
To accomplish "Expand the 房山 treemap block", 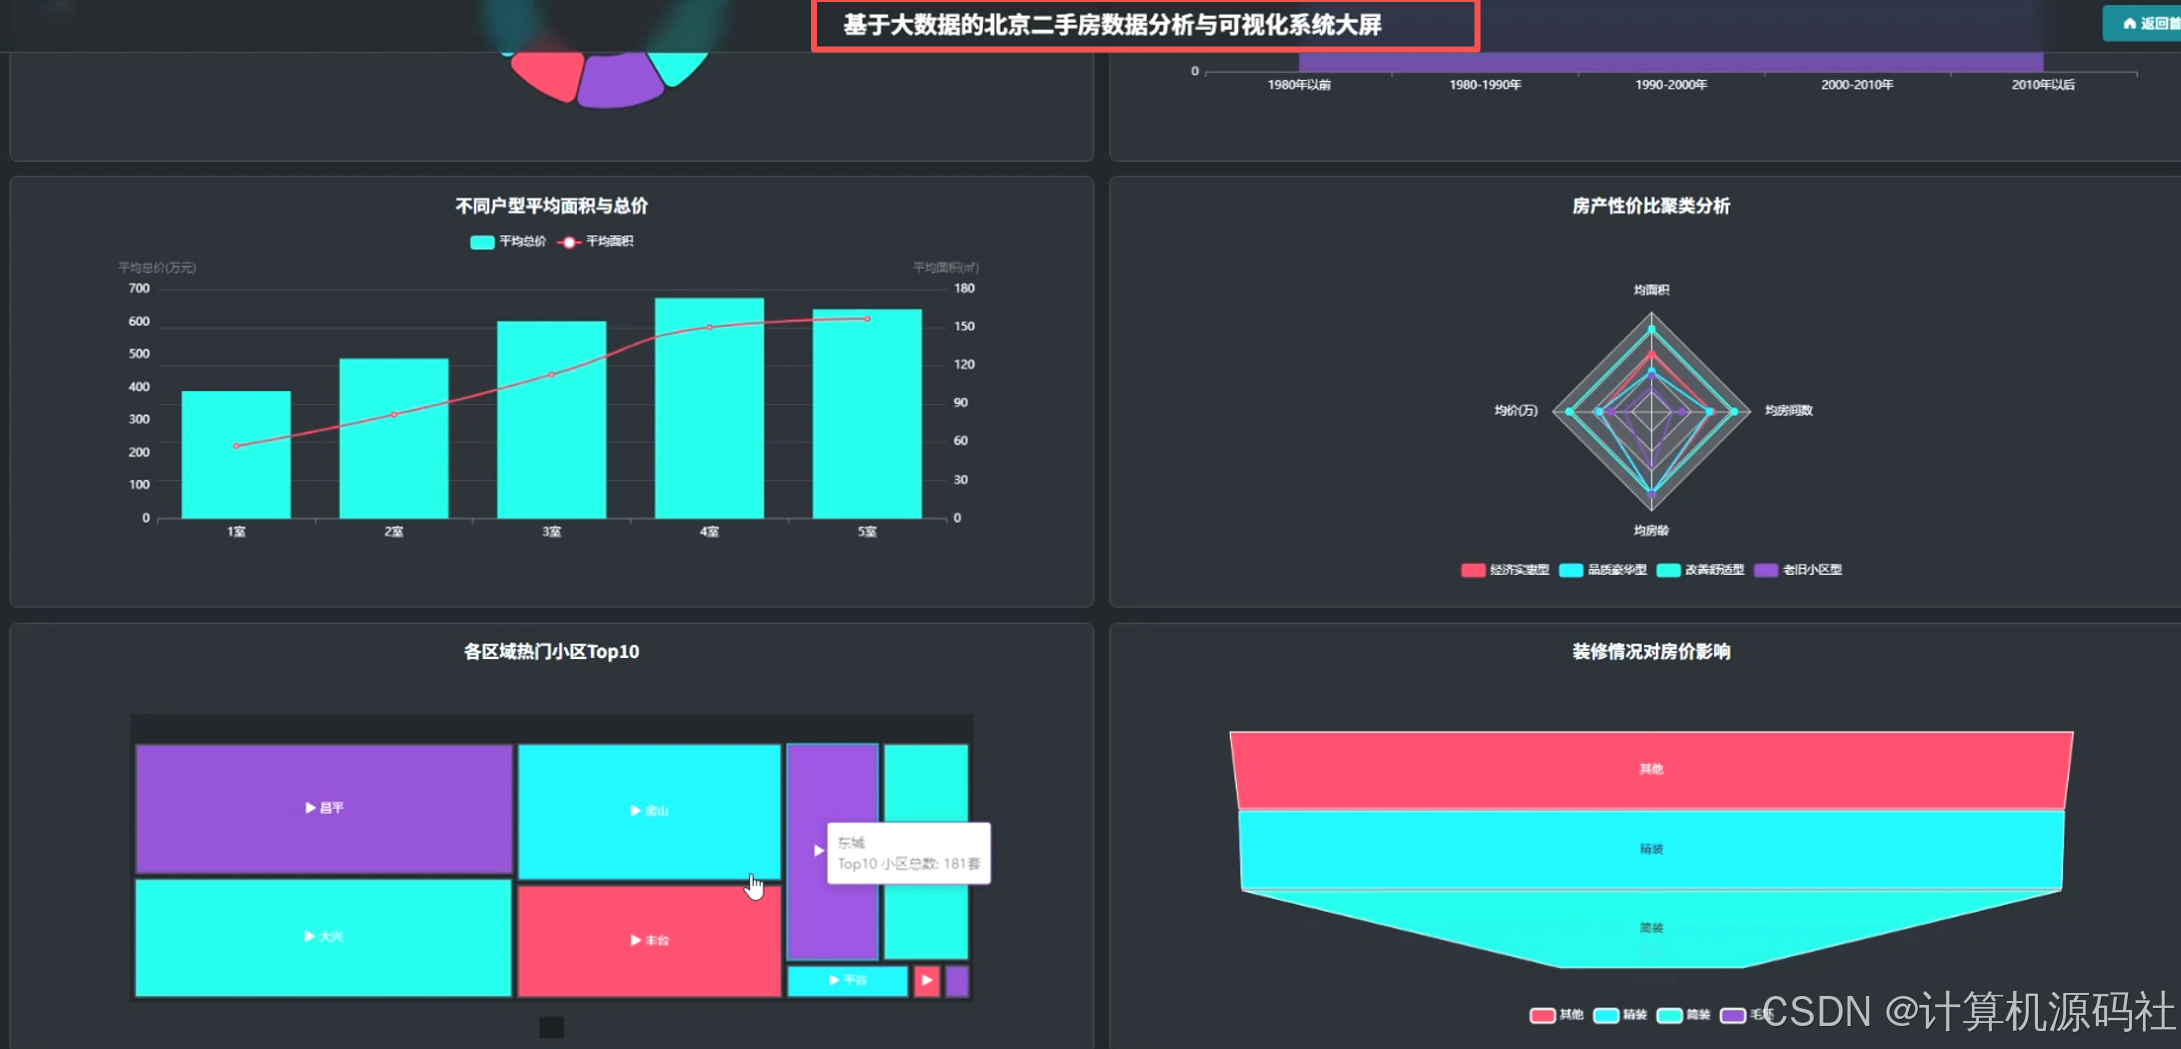I will (x=649, y=811).
